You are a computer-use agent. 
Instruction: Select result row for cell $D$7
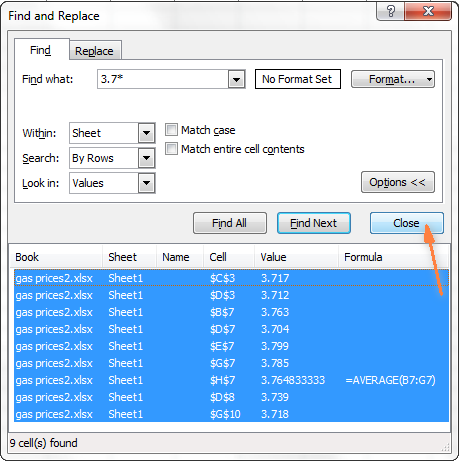[231, 329]
